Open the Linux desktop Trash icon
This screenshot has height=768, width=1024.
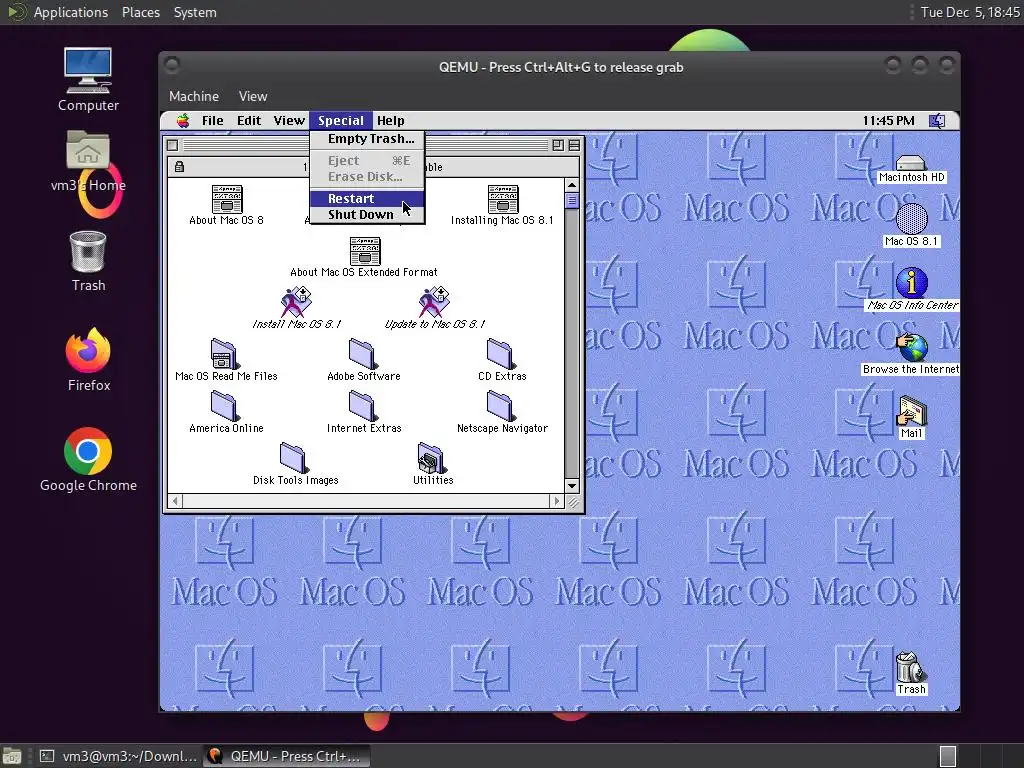point(88,251)
